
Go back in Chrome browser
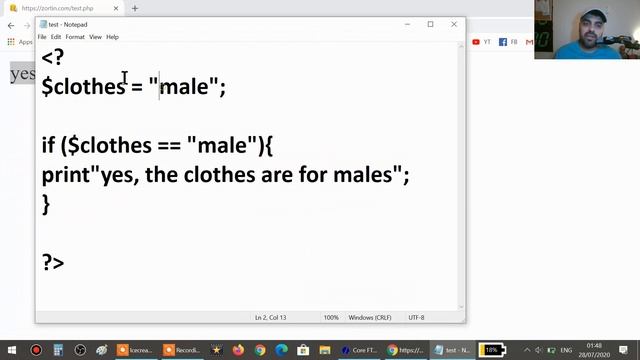point(11,26)
